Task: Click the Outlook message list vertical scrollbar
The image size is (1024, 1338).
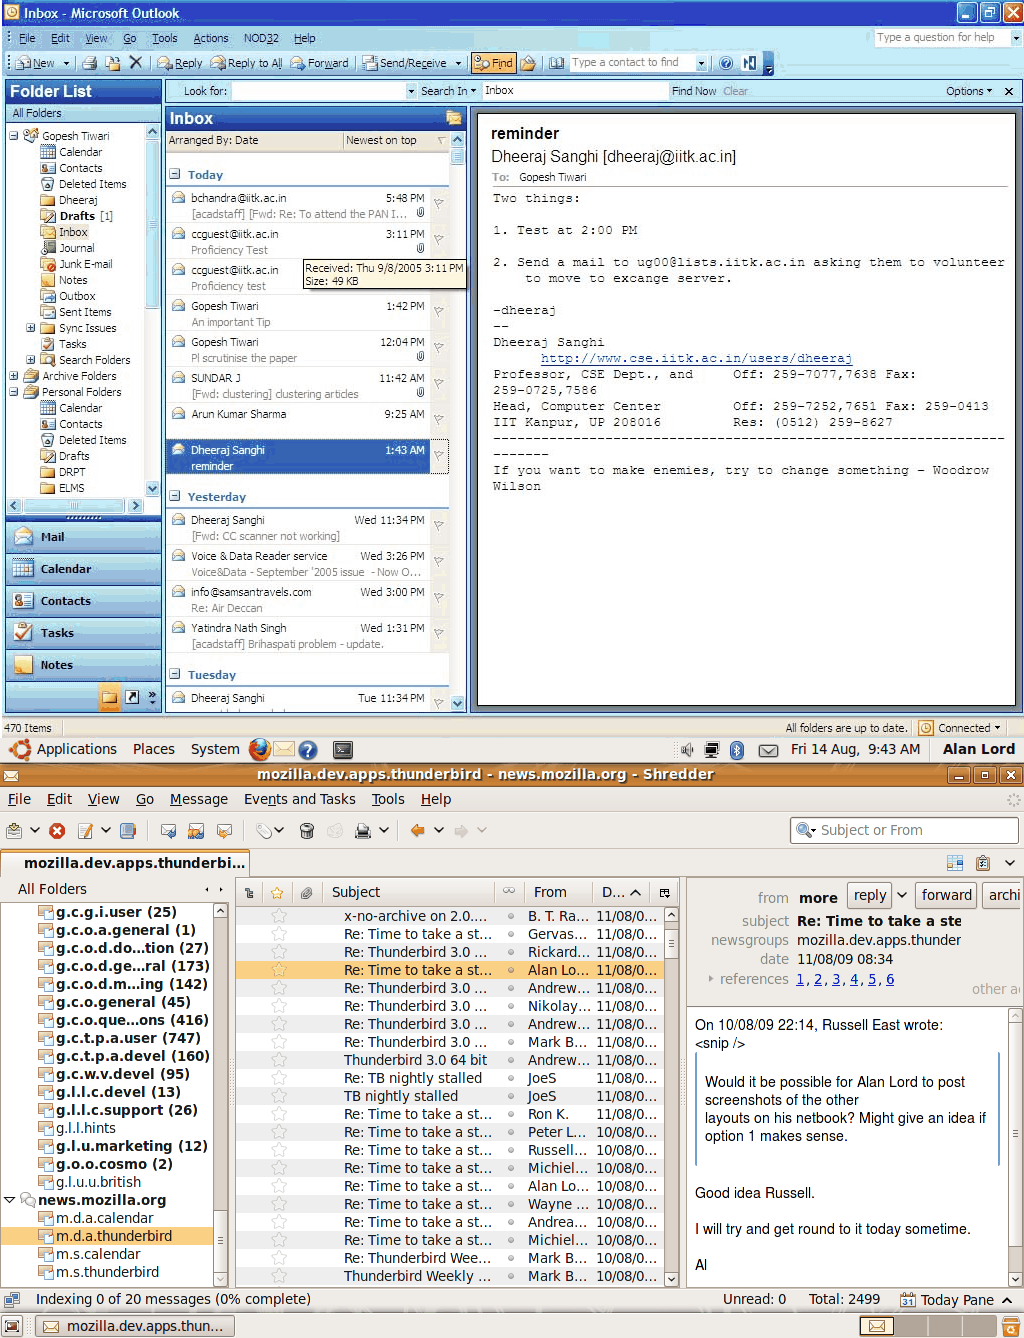Action: [457, 420]
